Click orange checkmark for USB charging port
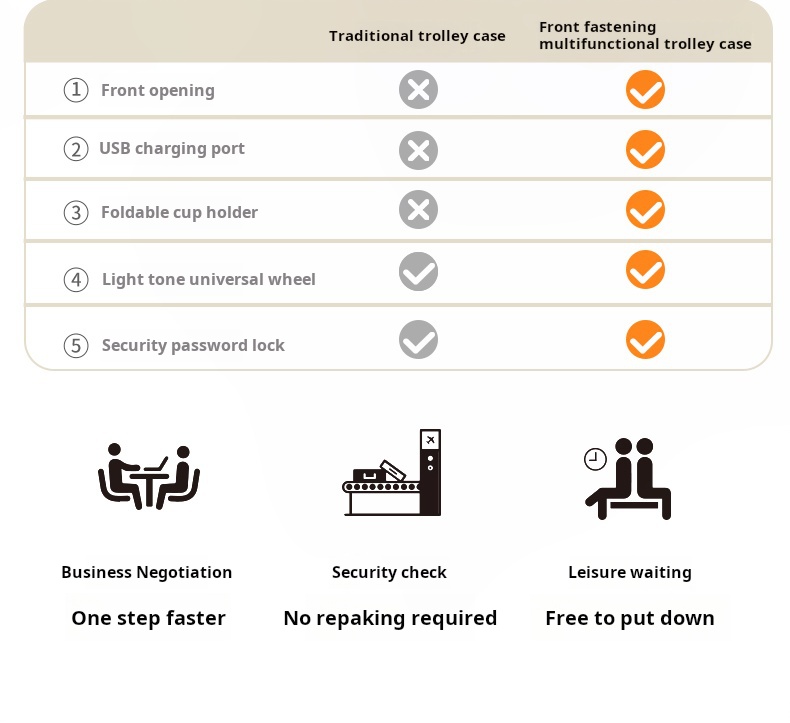 [x=645, y=150]
